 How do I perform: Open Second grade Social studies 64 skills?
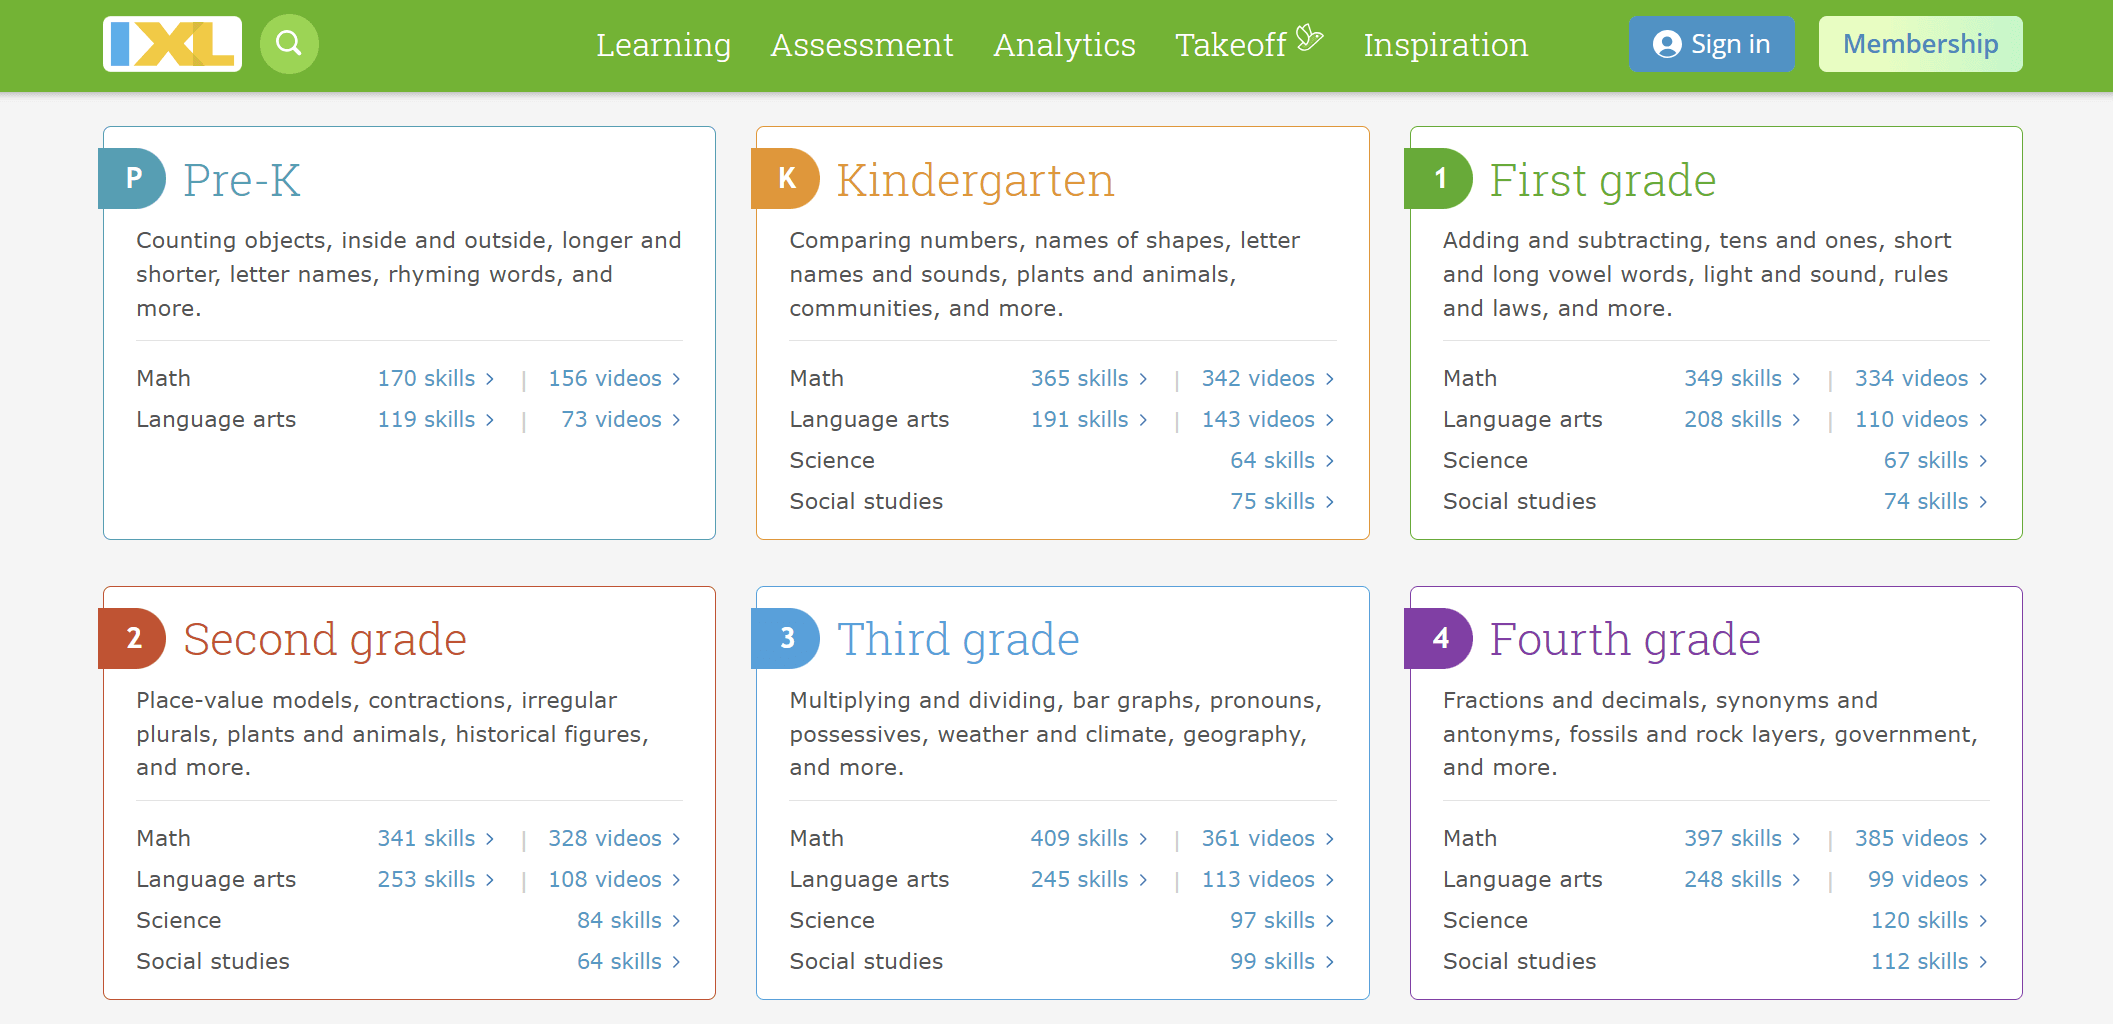tap(620, 961)
